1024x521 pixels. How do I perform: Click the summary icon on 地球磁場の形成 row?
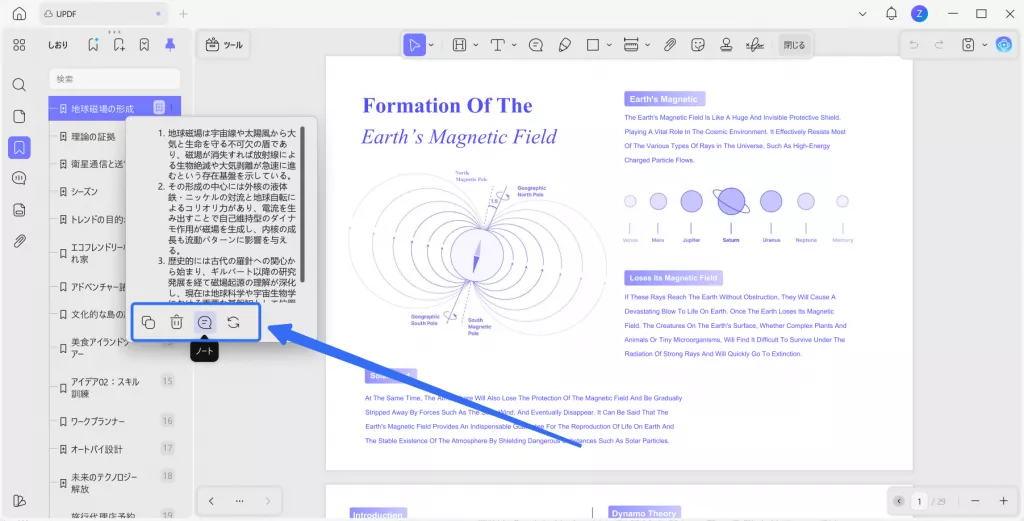pos(159,108)
